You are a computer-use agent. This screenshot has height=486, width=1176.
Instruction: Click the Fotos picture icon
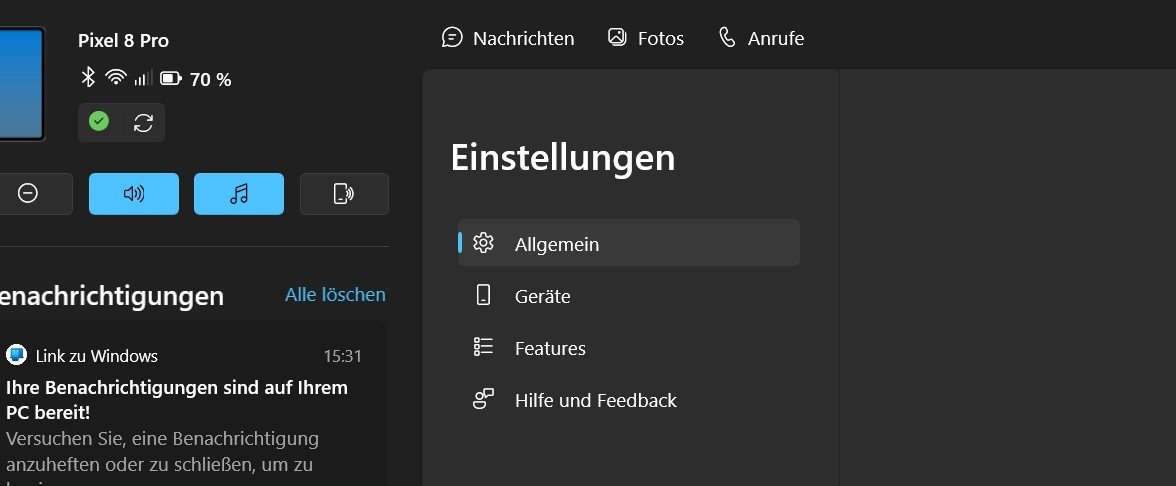point(617,37)
